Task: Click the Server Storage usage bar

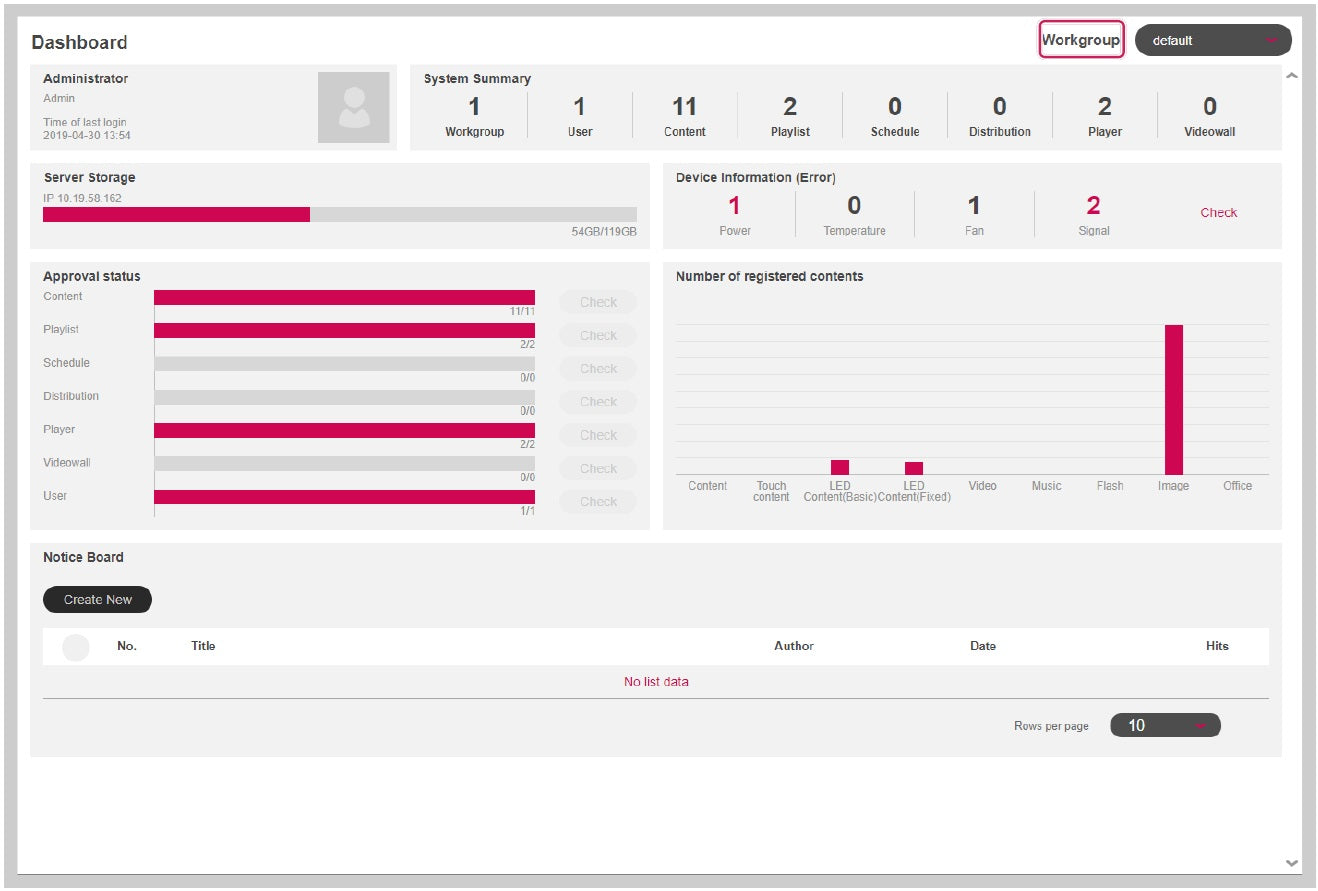Action: pos(339,215)
